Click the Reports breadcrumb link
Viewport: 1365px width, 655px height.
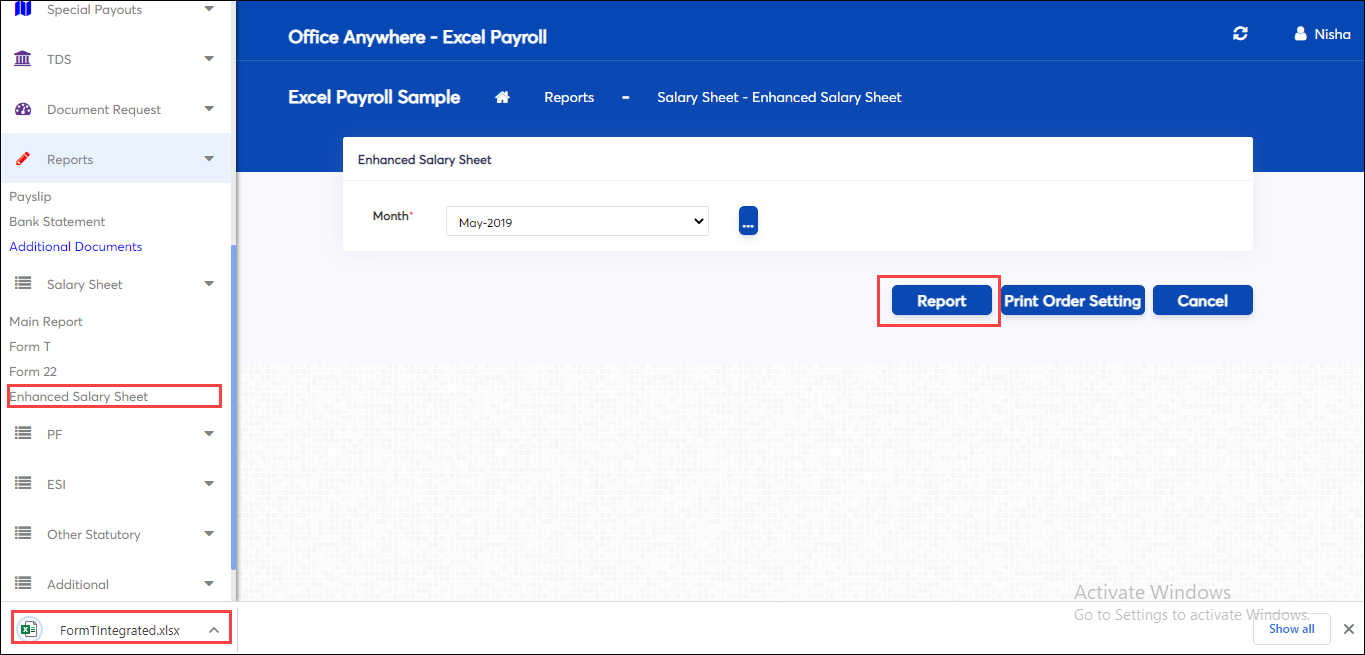coord(569,97)
